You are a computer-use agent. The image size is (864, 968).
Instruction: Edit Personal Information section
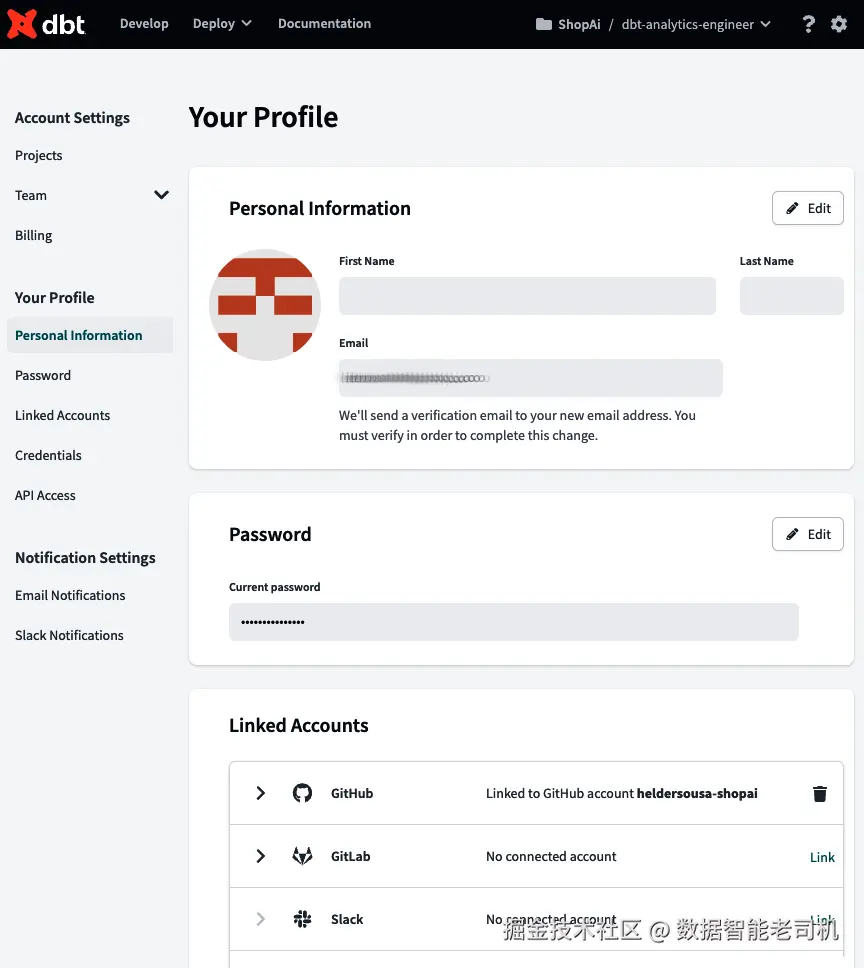pyautogui.click(x=807, y=208)
